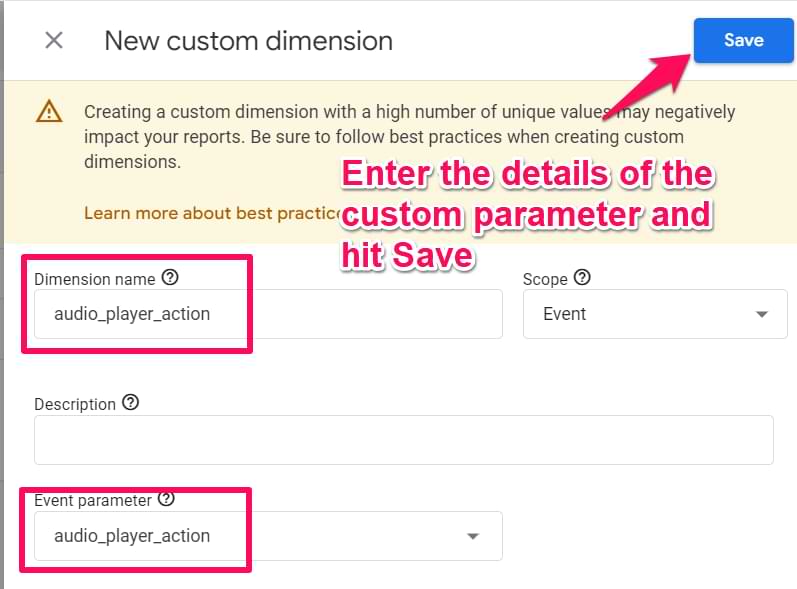Click the Dimension name label text

(95, 279)
